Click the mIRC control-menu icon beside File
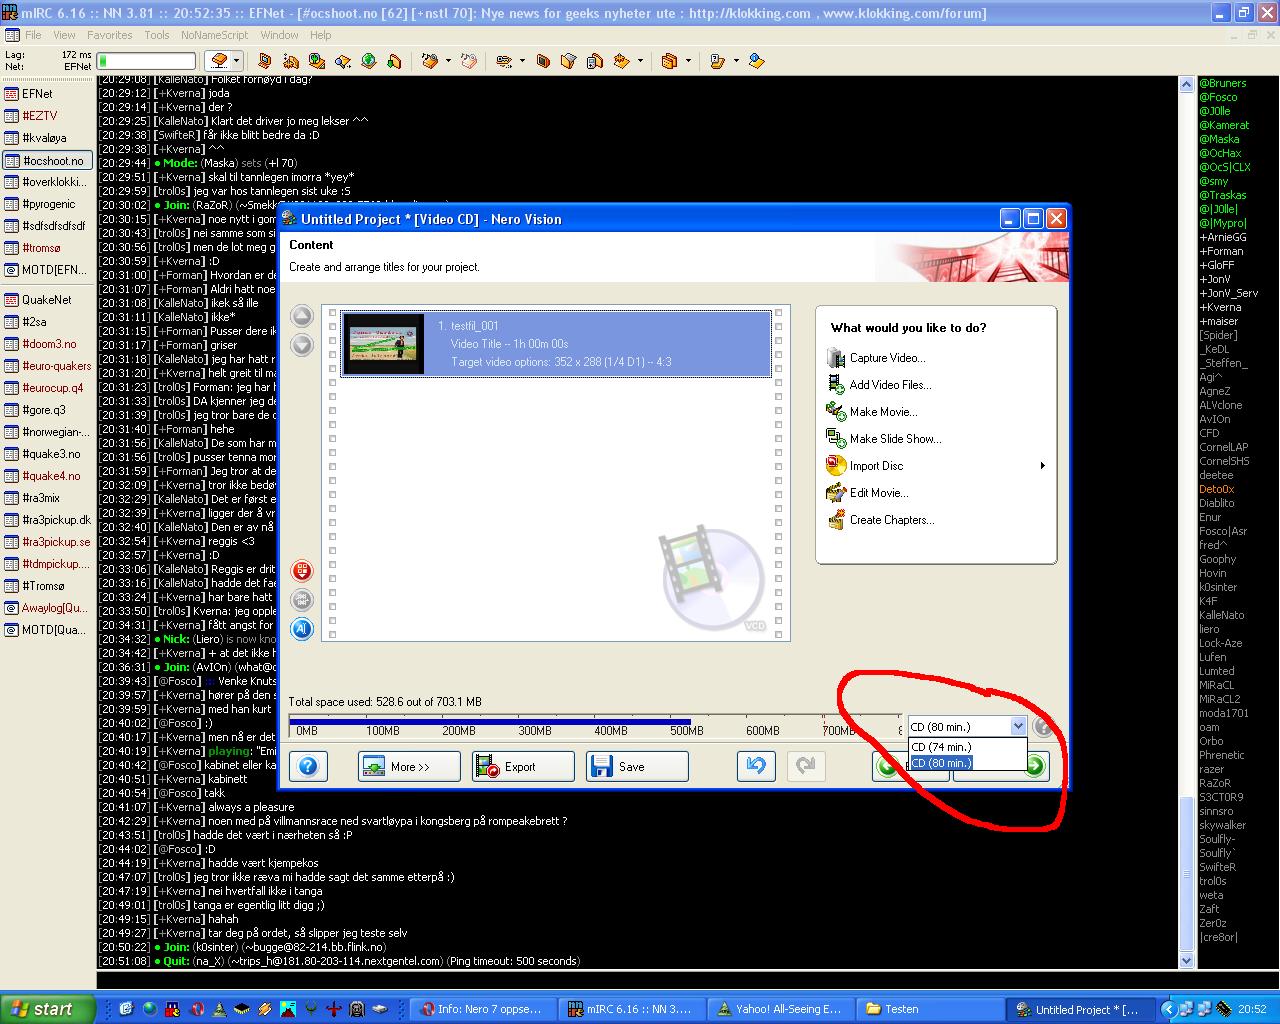The height and width of the screenshot is (1024, 1280). pyautogui.click(x=11, y=35)
